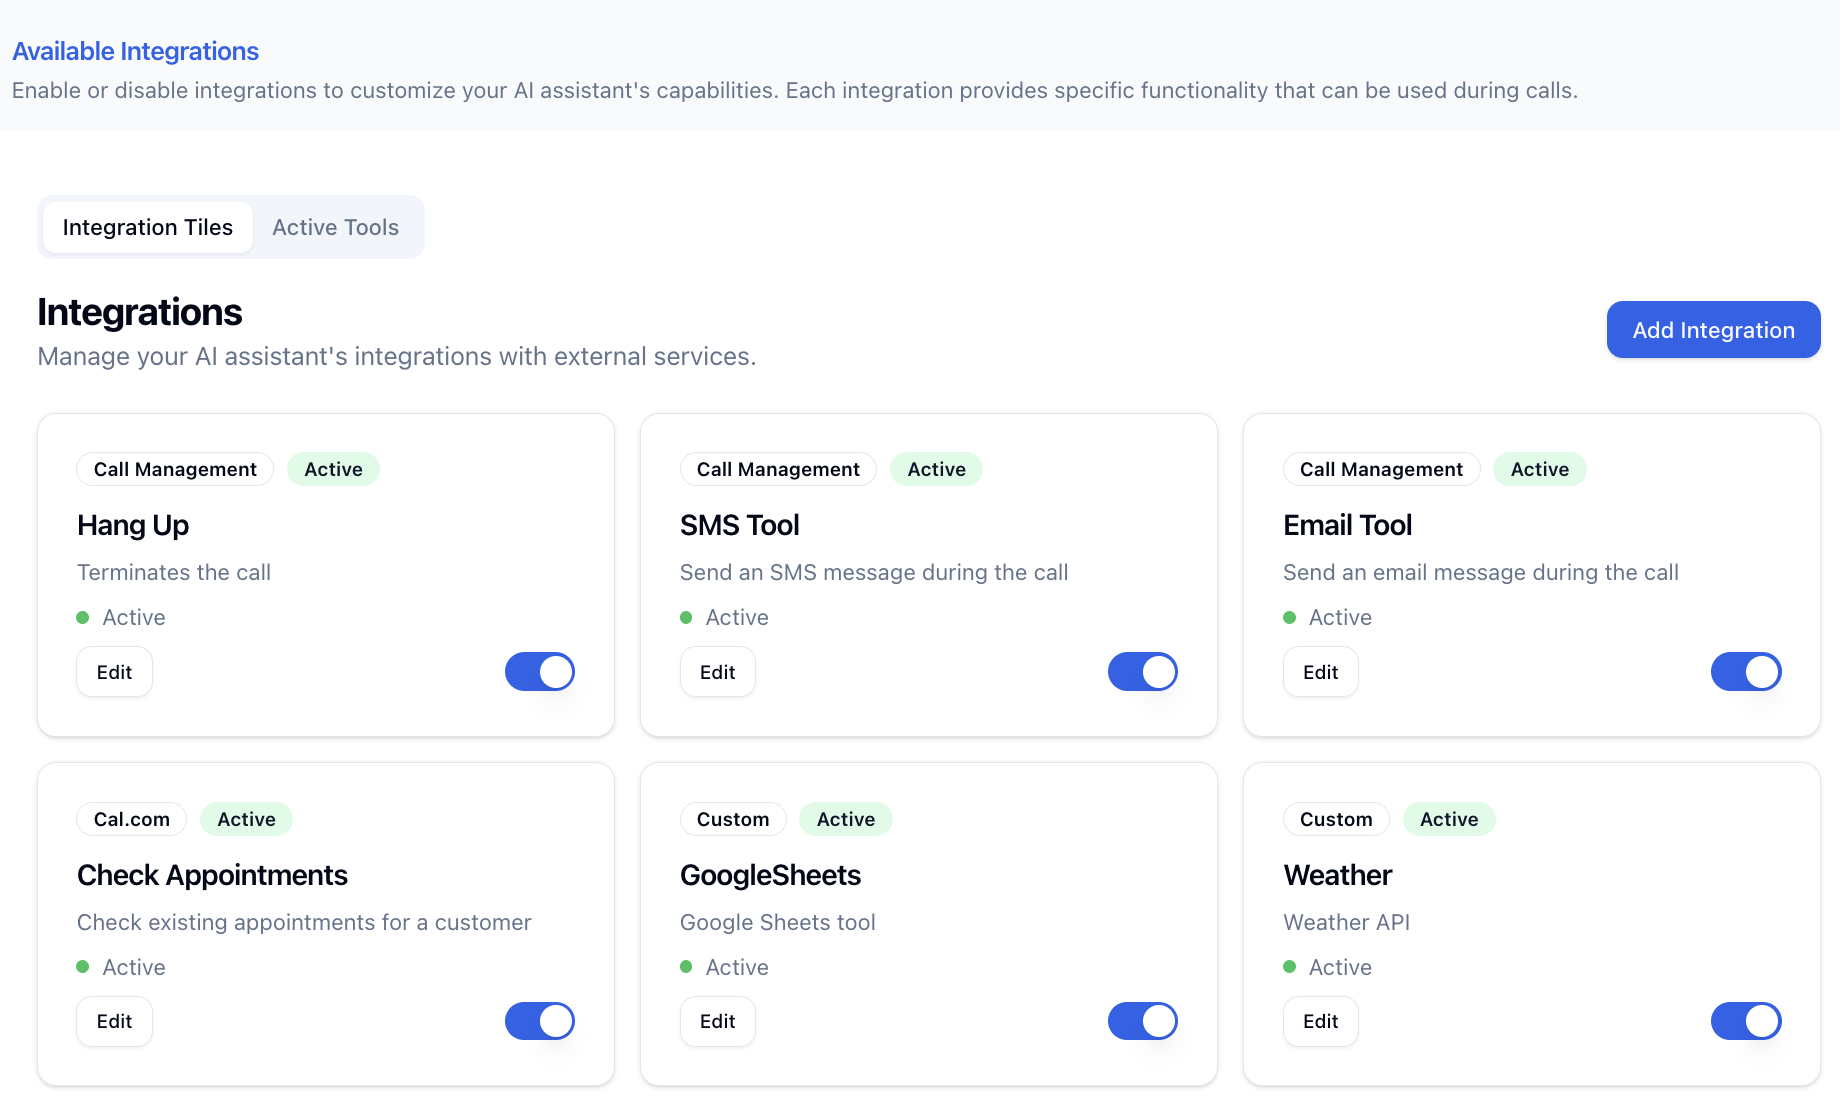Edit the Weather integration
Viewport: 1840px width, 1120px height.
(x=1320, y=1021)
